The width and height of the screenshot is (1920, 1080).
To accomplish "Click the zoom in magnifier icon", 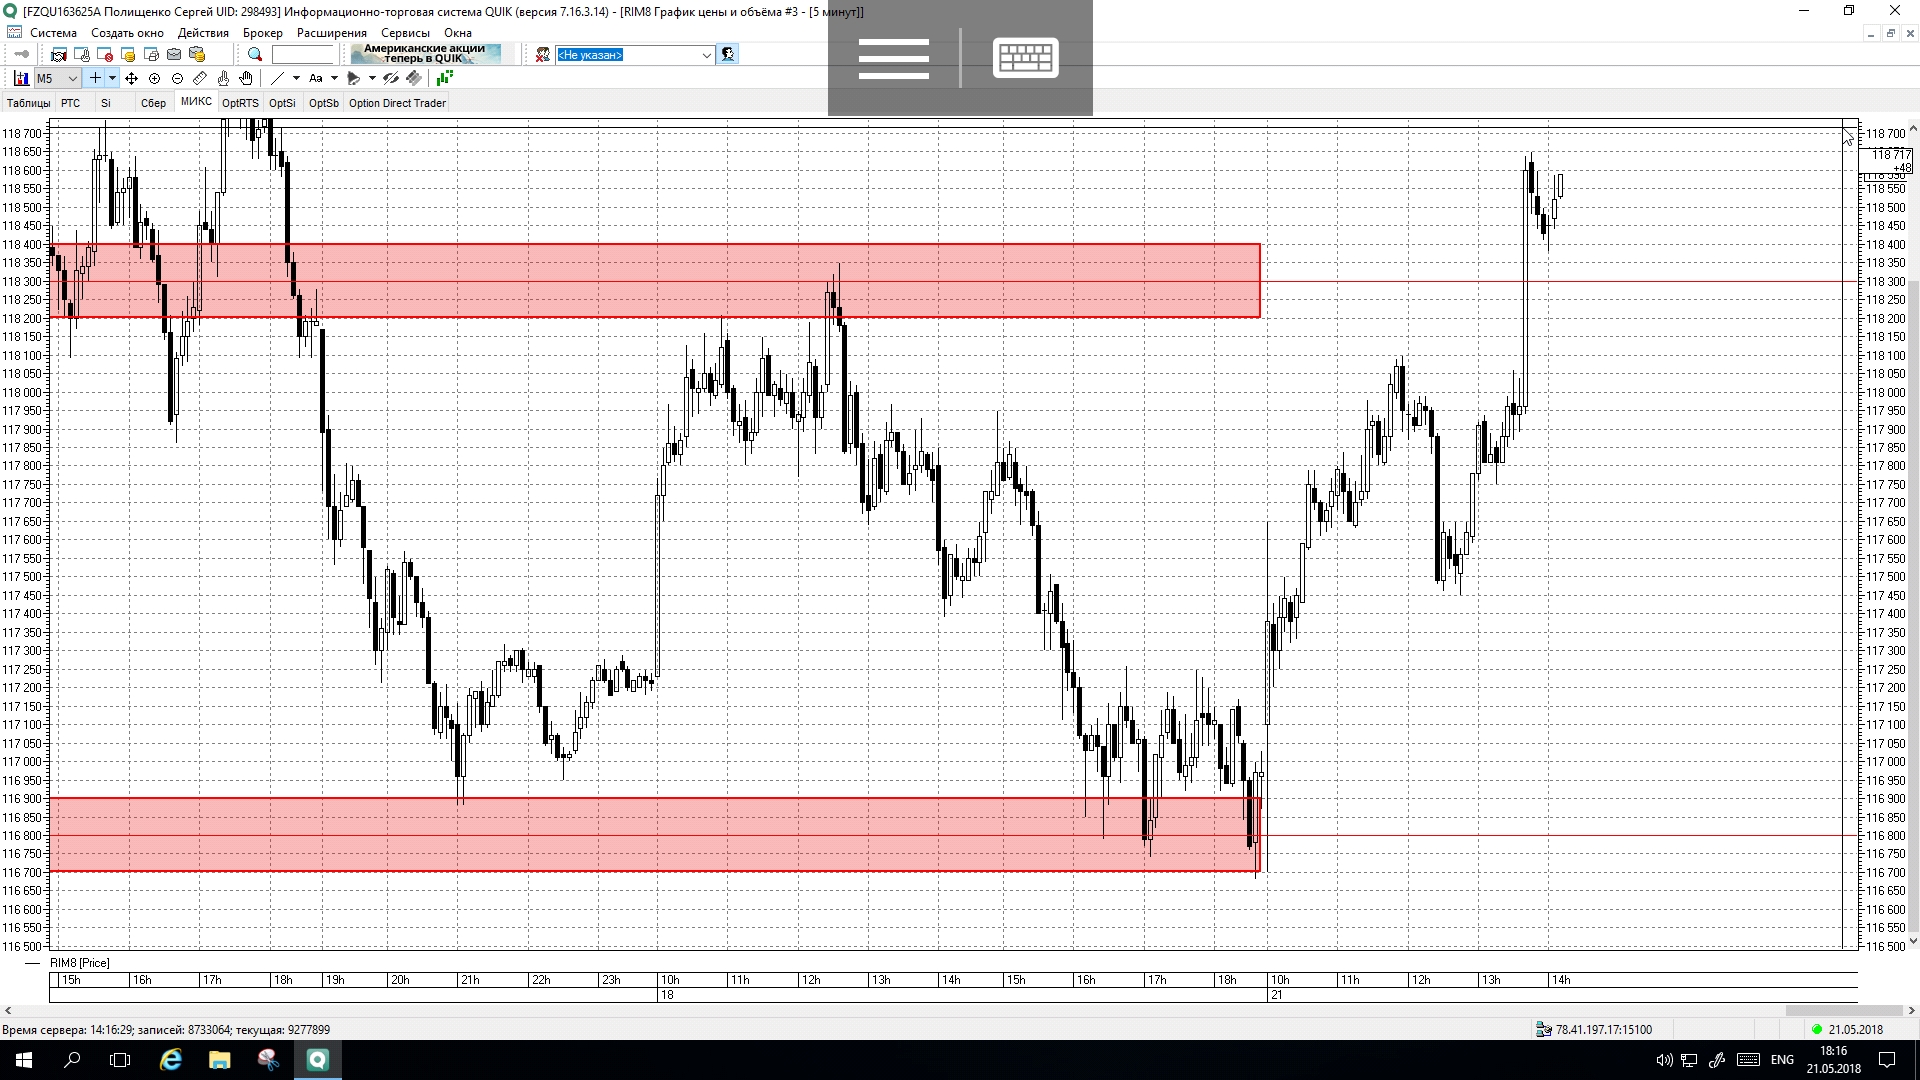I will point(154,78).
